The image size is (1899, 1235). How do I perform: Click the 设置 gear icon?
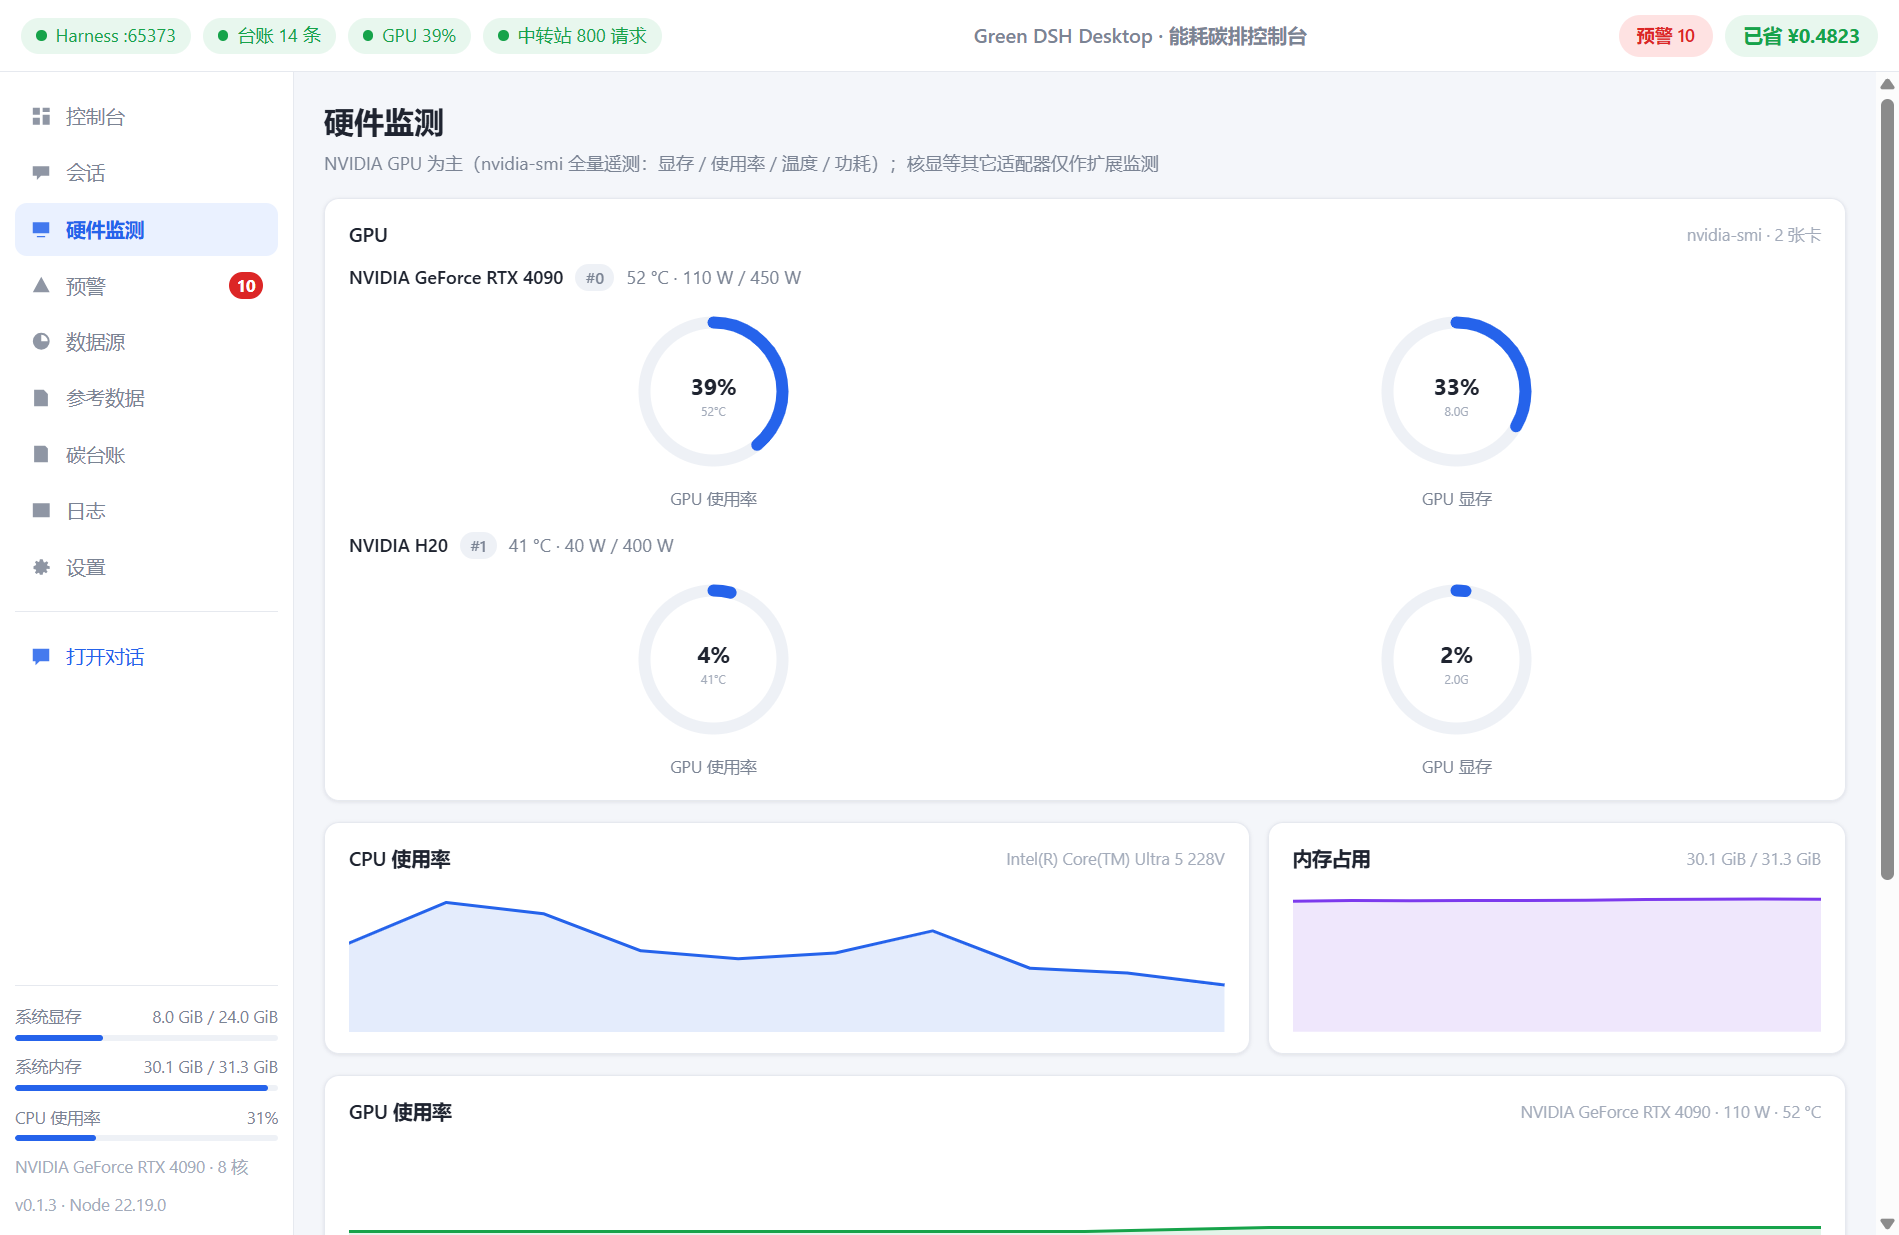tap(41, 567)
